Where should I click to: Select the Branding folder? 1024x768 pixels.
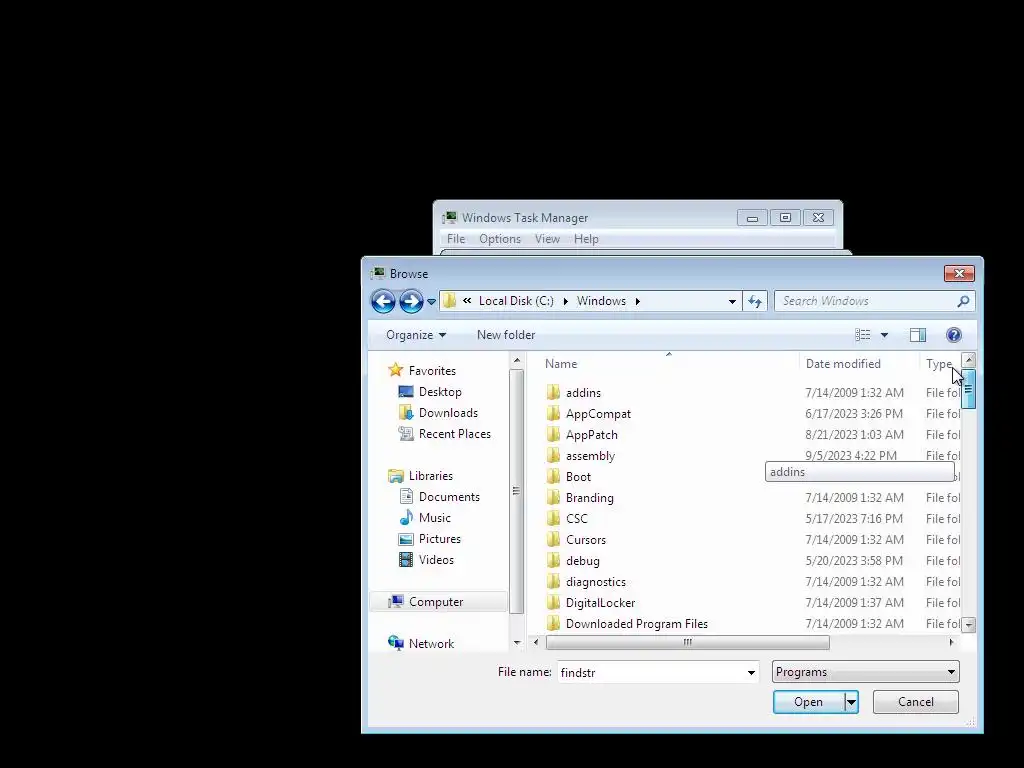(590, 498)
